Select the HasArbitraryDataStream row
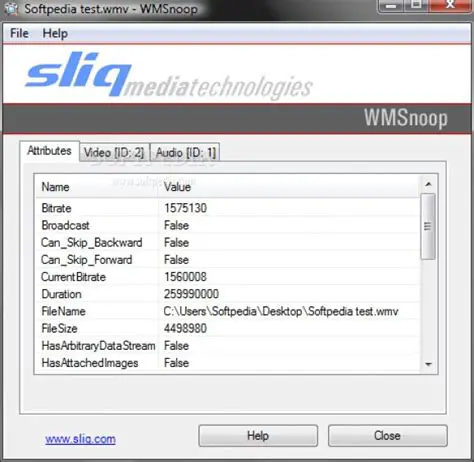 tap(228, 346)
